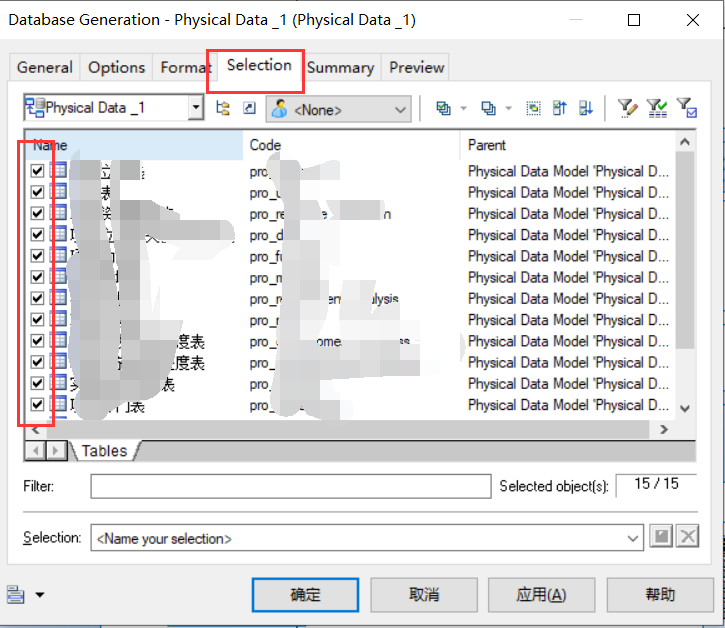Click the 应用(A) apply button
The image size is (725, 628).
pyautogui.click(x=541, y=595)
